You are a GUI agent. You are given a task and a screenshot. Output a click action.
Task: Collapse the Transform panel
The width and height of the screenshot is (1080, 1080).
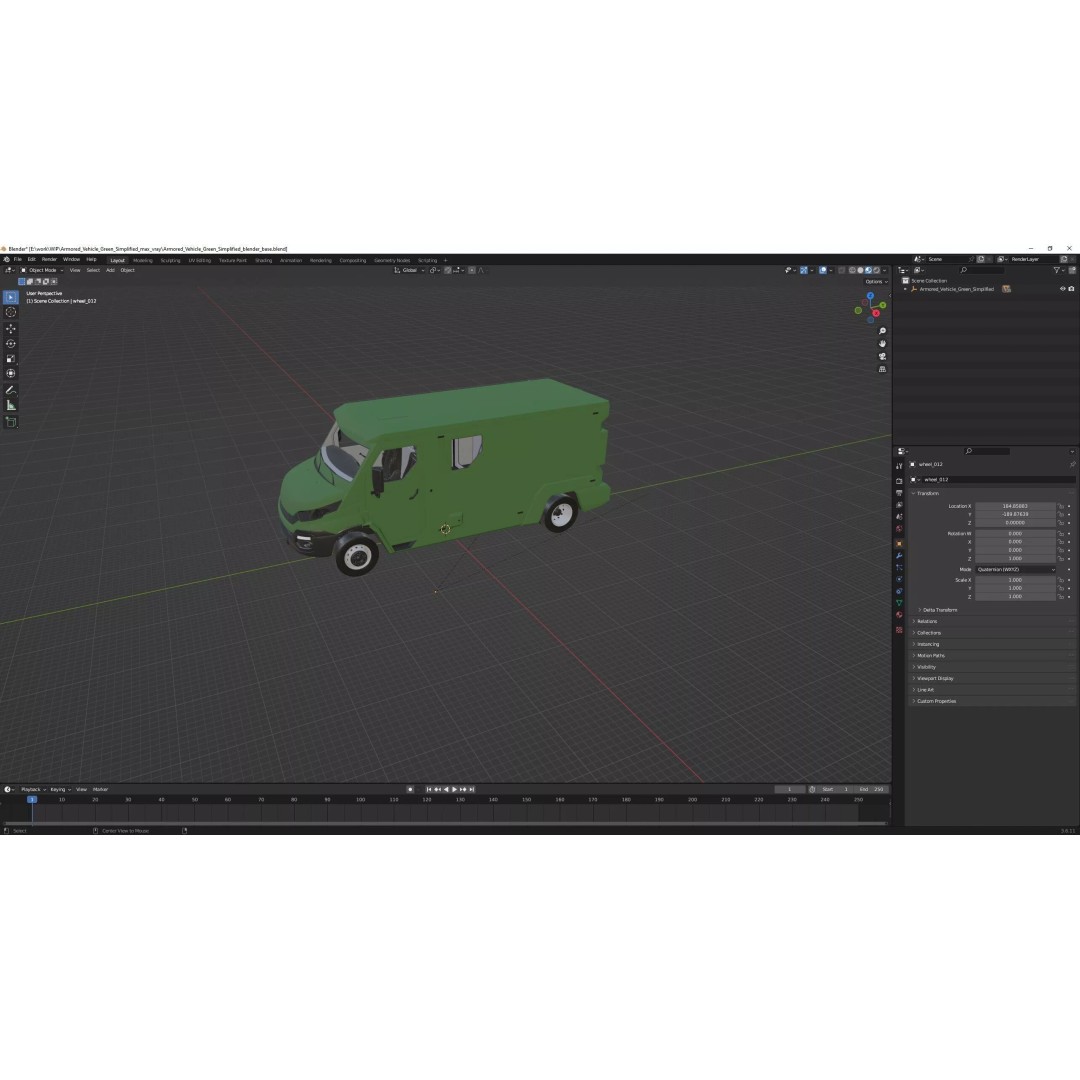pos(926,494)
